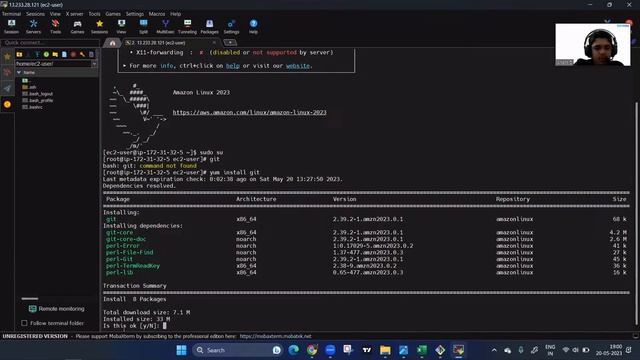Open the Settings menu
640x360 pixels.
pos(134,14)
